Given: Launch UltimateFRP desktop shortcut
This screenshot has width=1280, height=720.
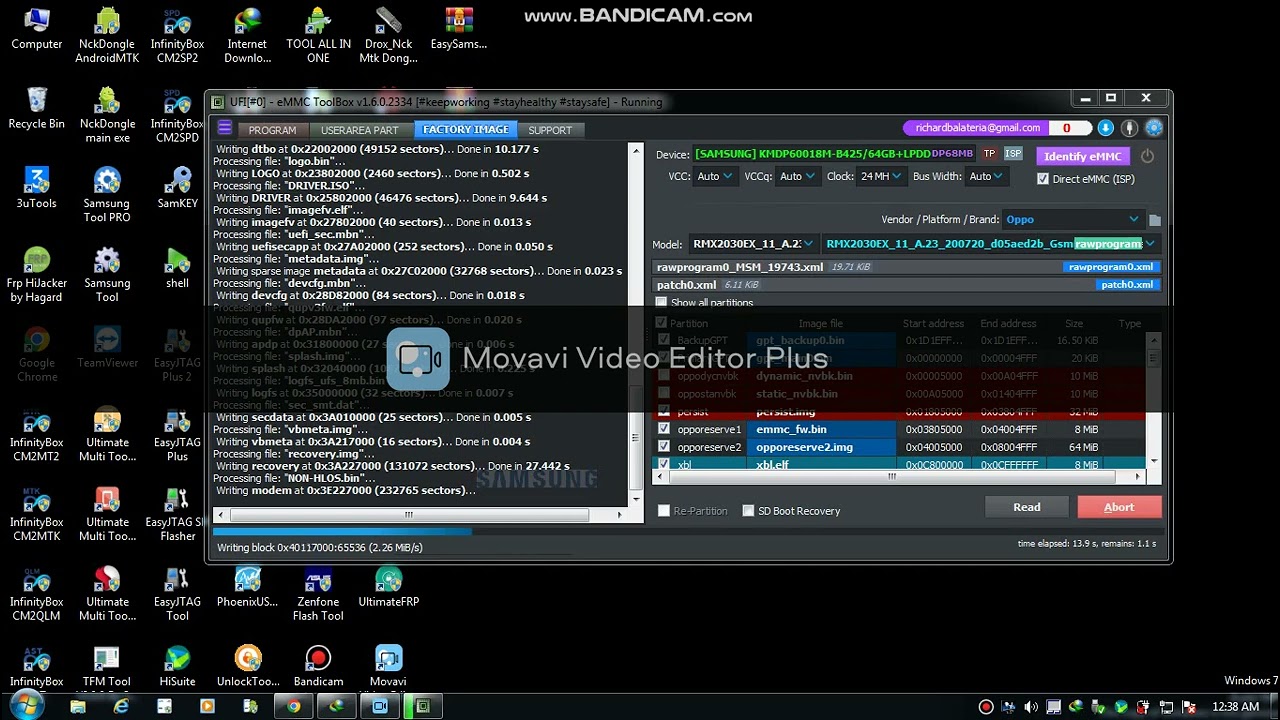Looking at the screenshot, I should point(388,588).
